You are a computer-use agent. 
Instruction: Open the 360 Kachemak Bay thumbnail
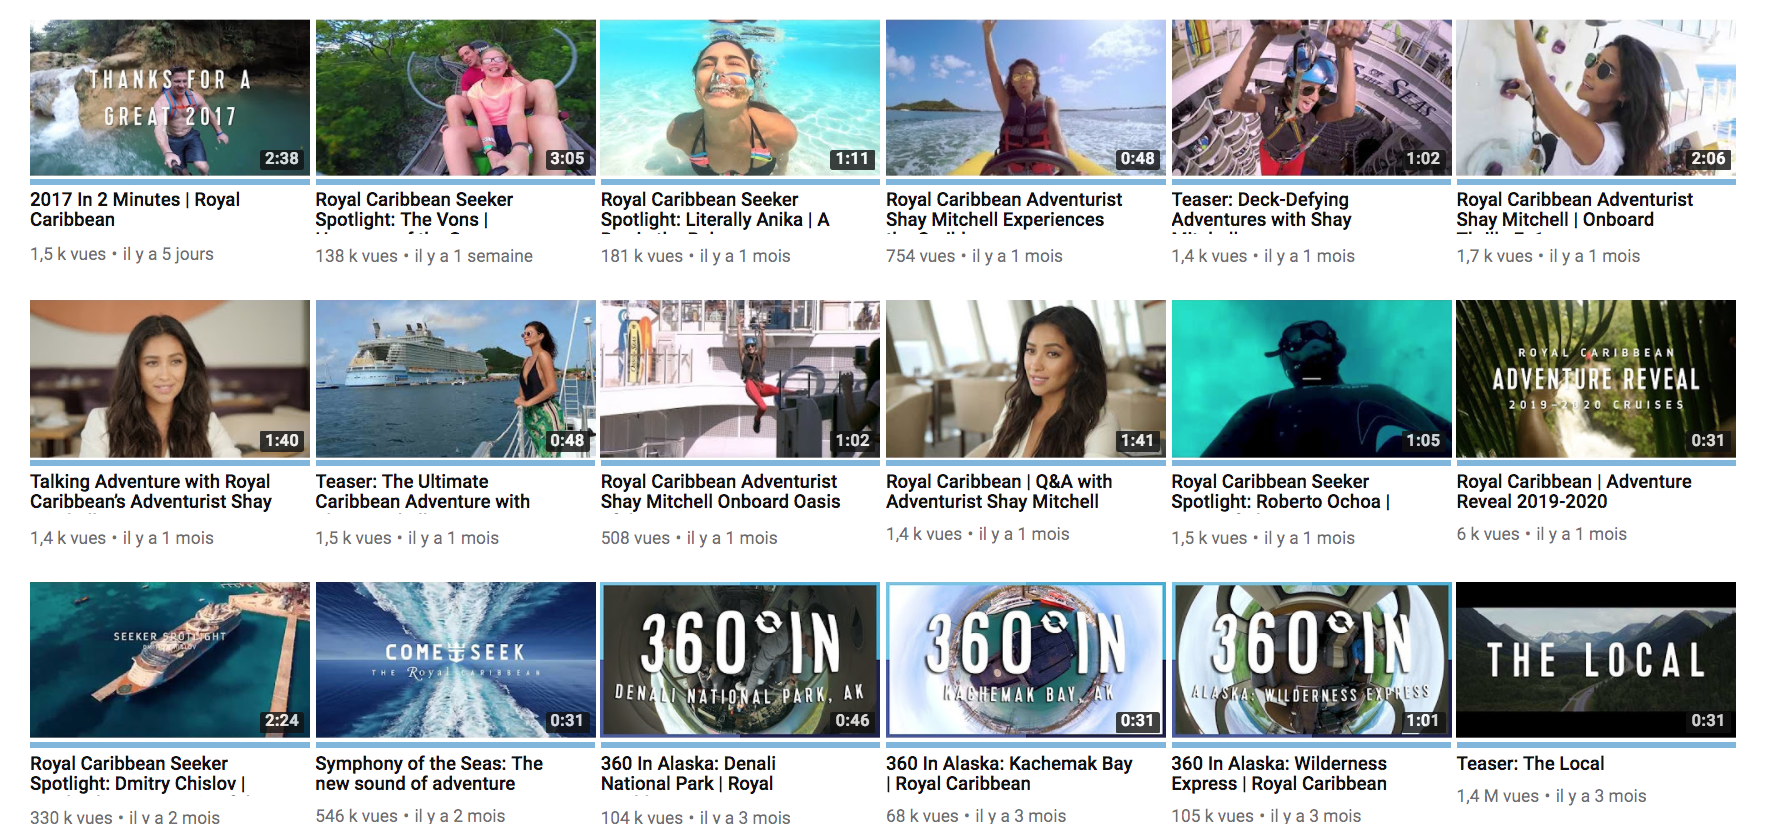1026,660
